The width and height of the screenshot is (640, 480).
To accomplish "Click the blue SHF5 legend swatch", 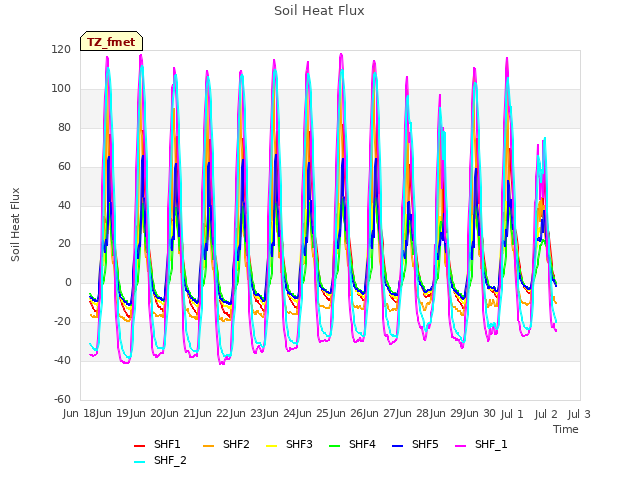I will click(398, 446).
